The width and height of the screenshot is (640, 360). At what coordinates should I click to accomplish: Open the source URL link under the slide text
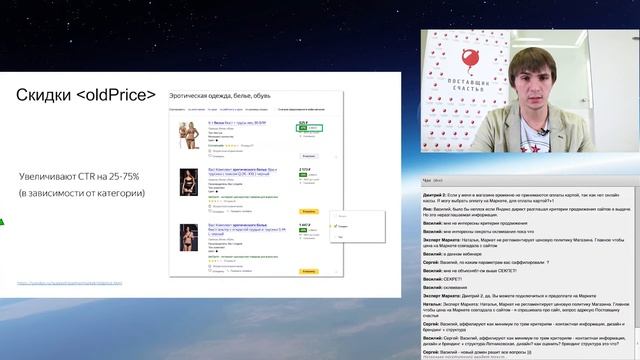coord(69,283)
